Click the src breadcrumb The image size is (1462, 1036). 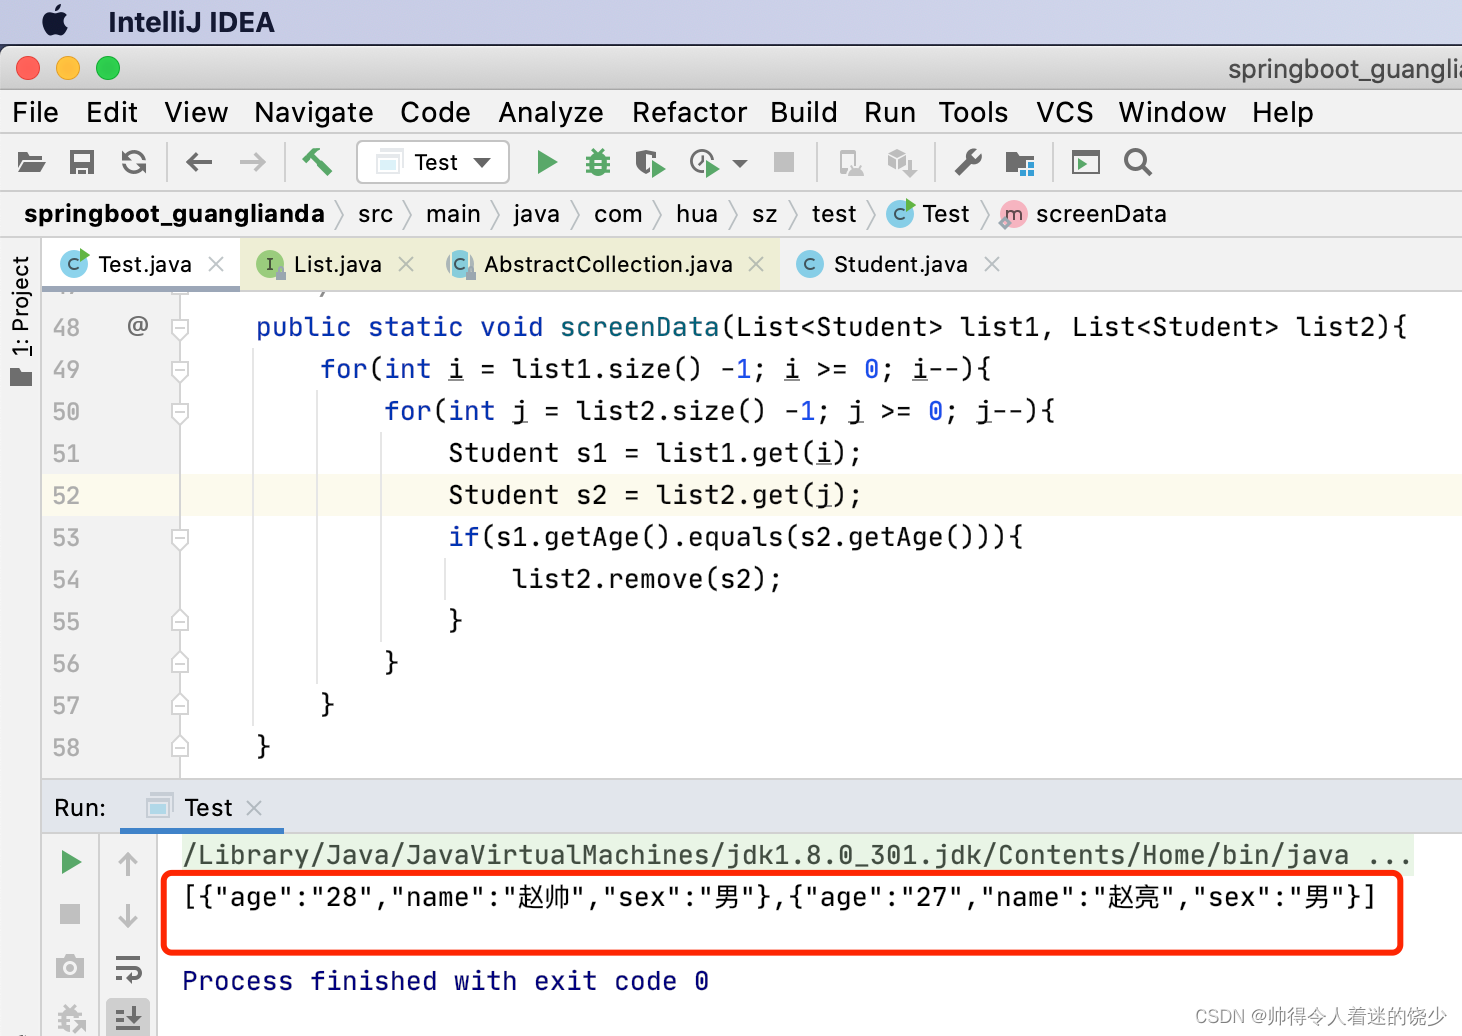pos(376,214)
